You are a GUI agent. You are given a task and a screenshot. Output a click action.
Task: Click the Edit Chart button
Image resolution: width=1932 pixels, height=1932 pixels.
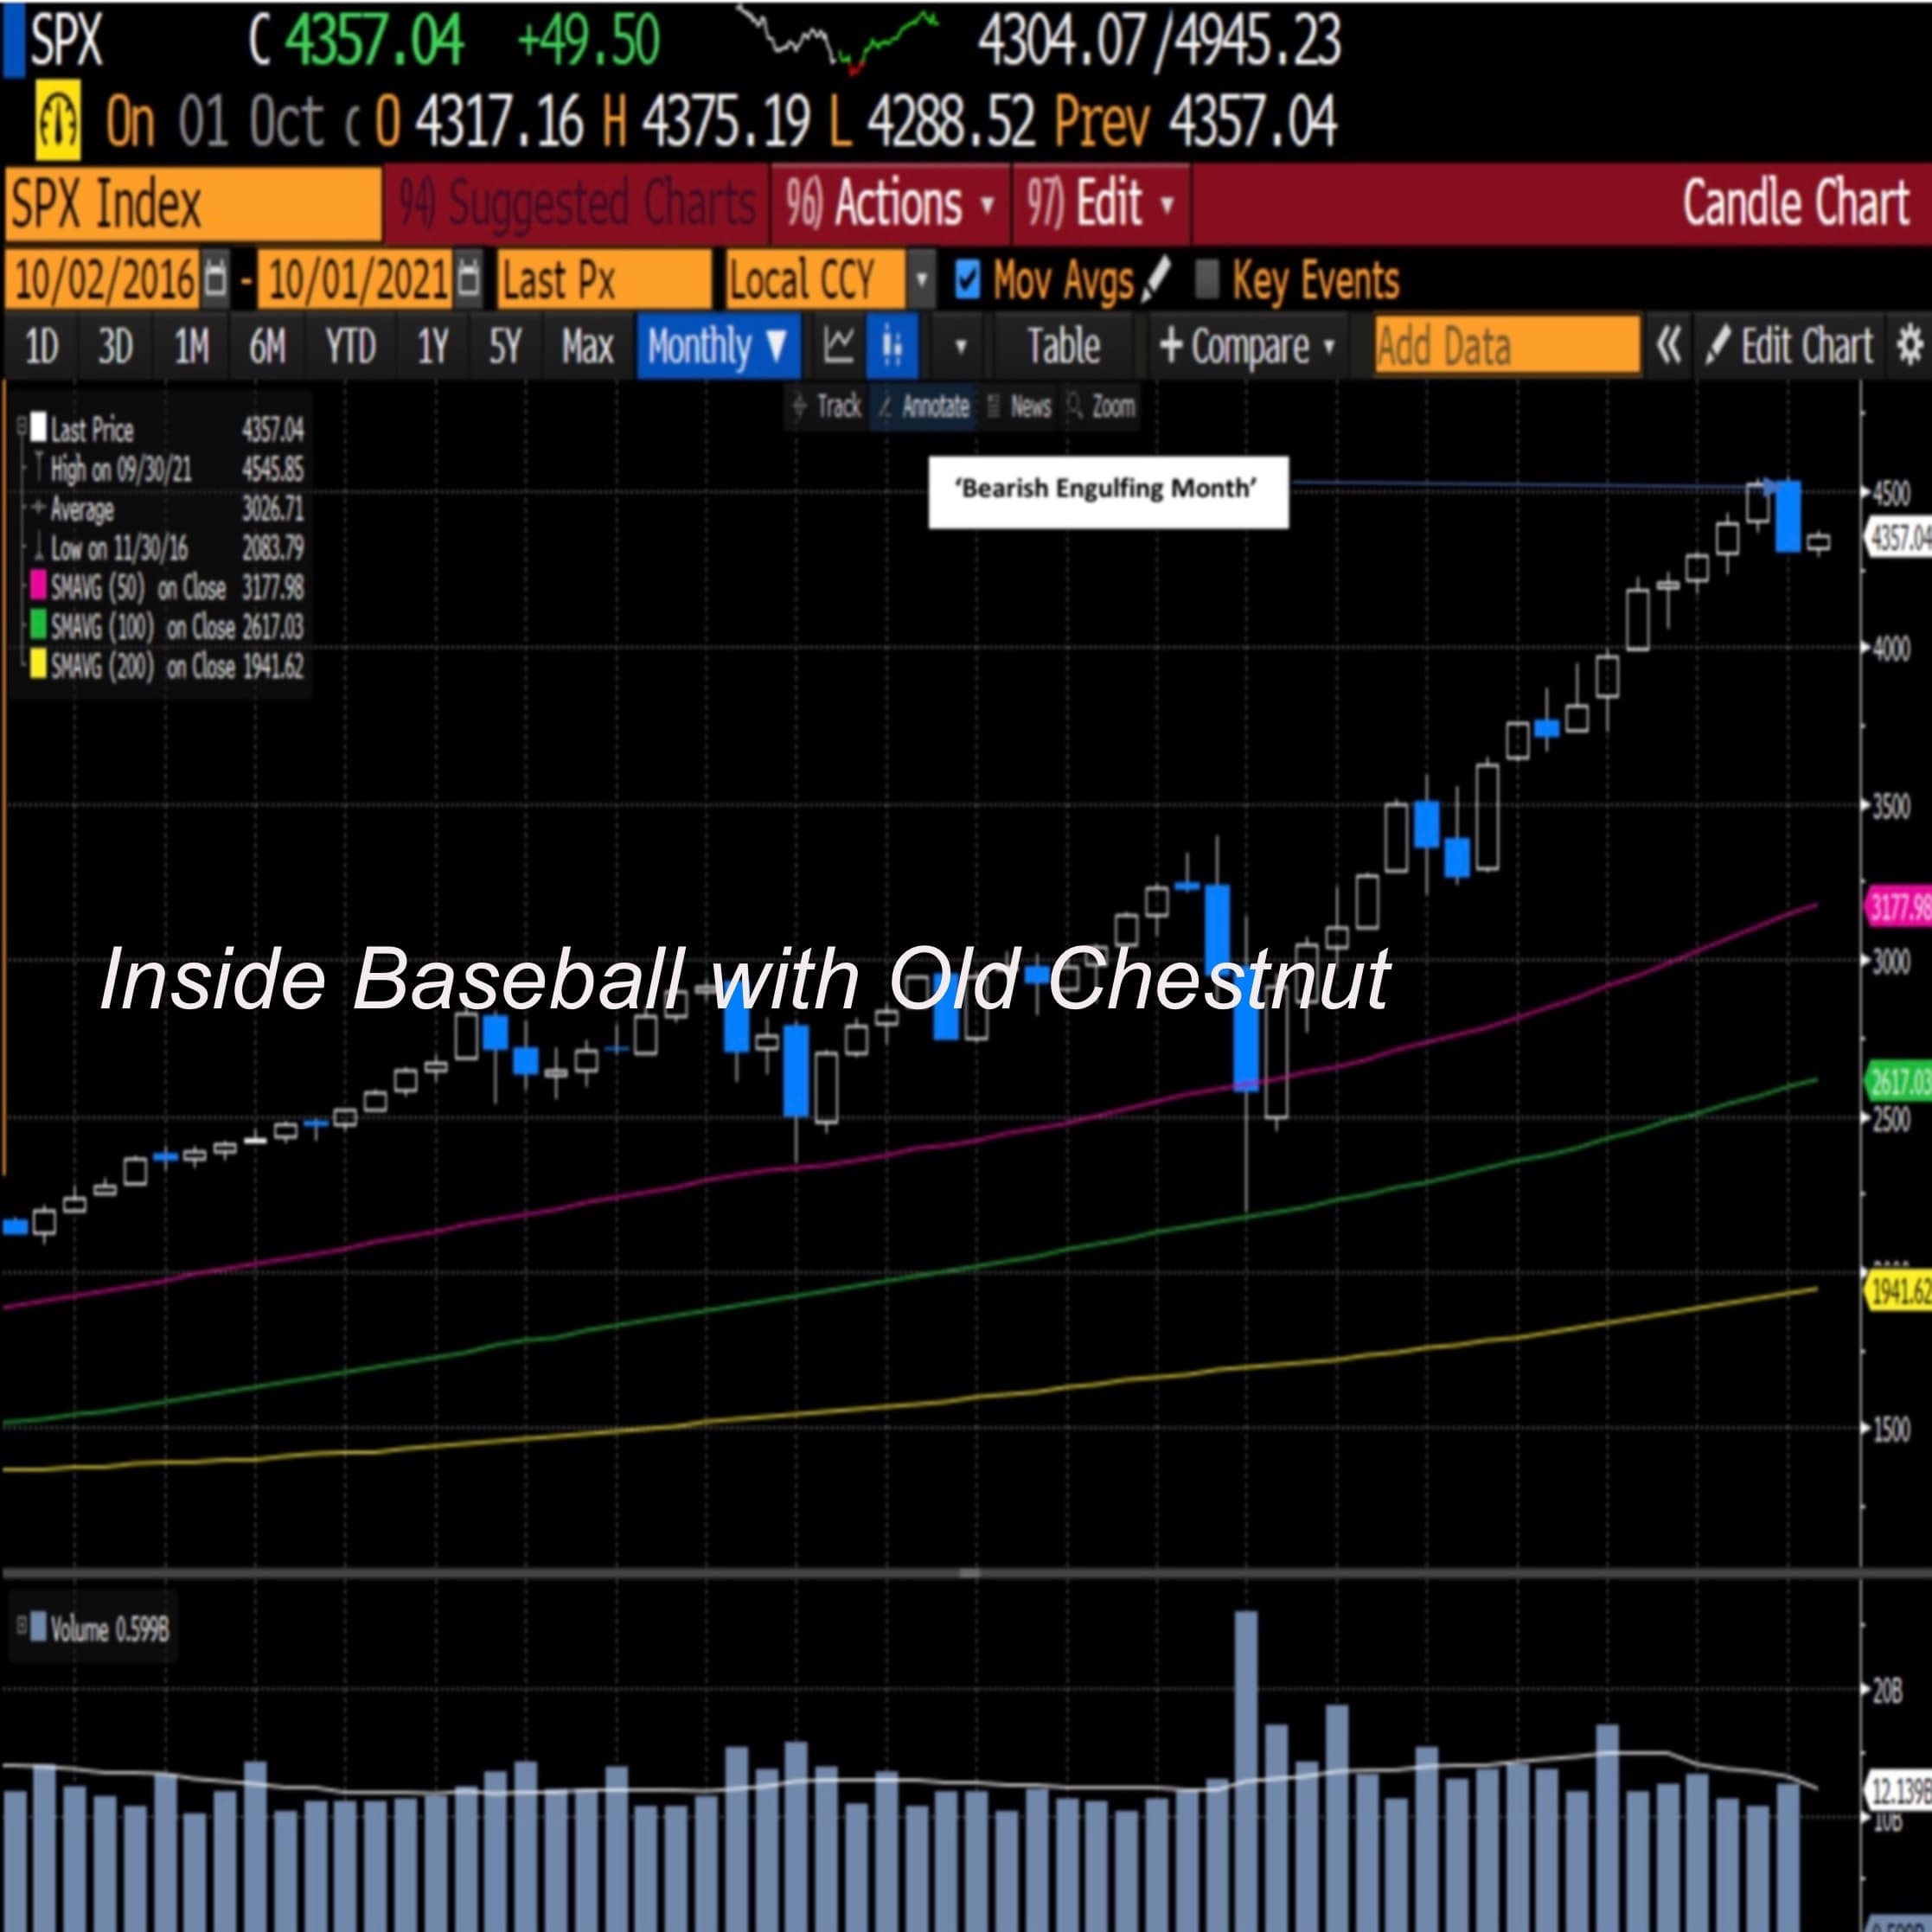[x=1789, y=346]
